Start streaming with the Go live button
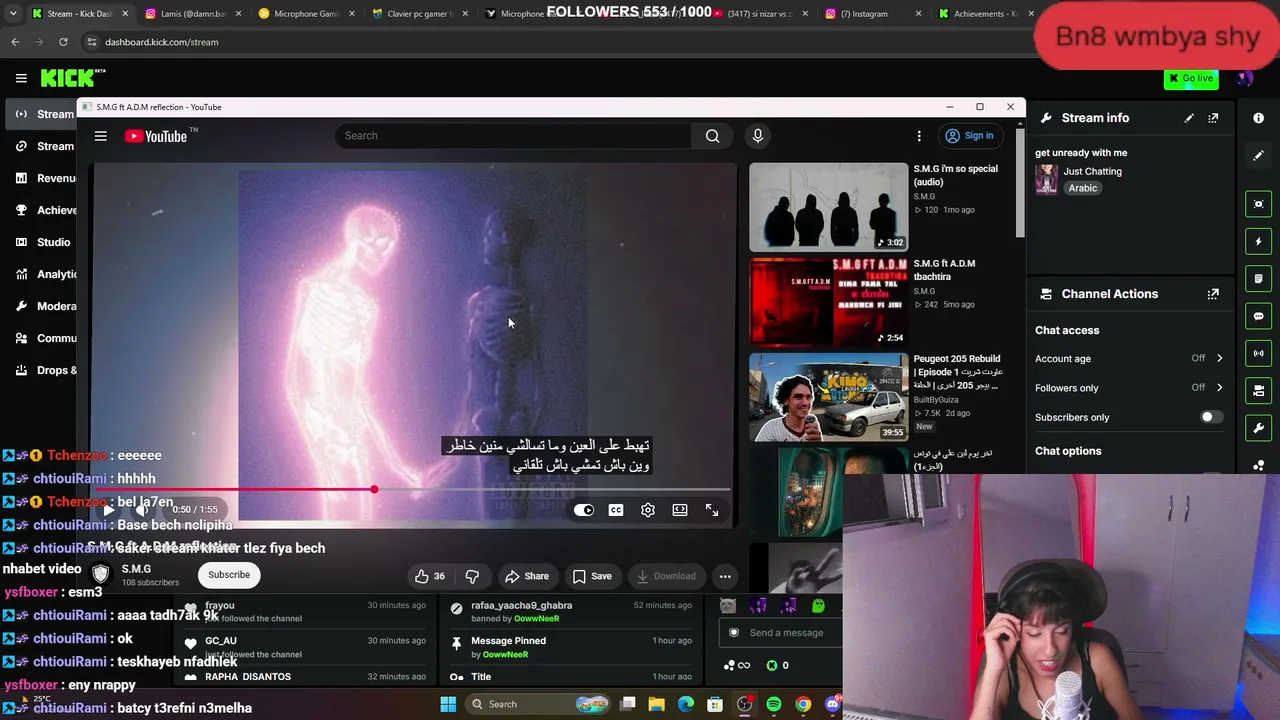The height and width of the screenshot is (720, 1280). tap(1191, 78)
